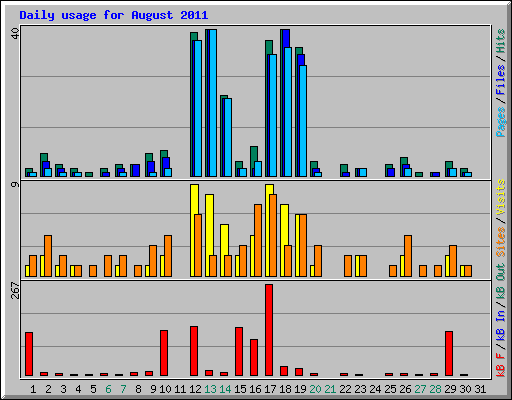Click the day 18 files bar in the top chart
The image size is (512, 400).
point(287,38)
